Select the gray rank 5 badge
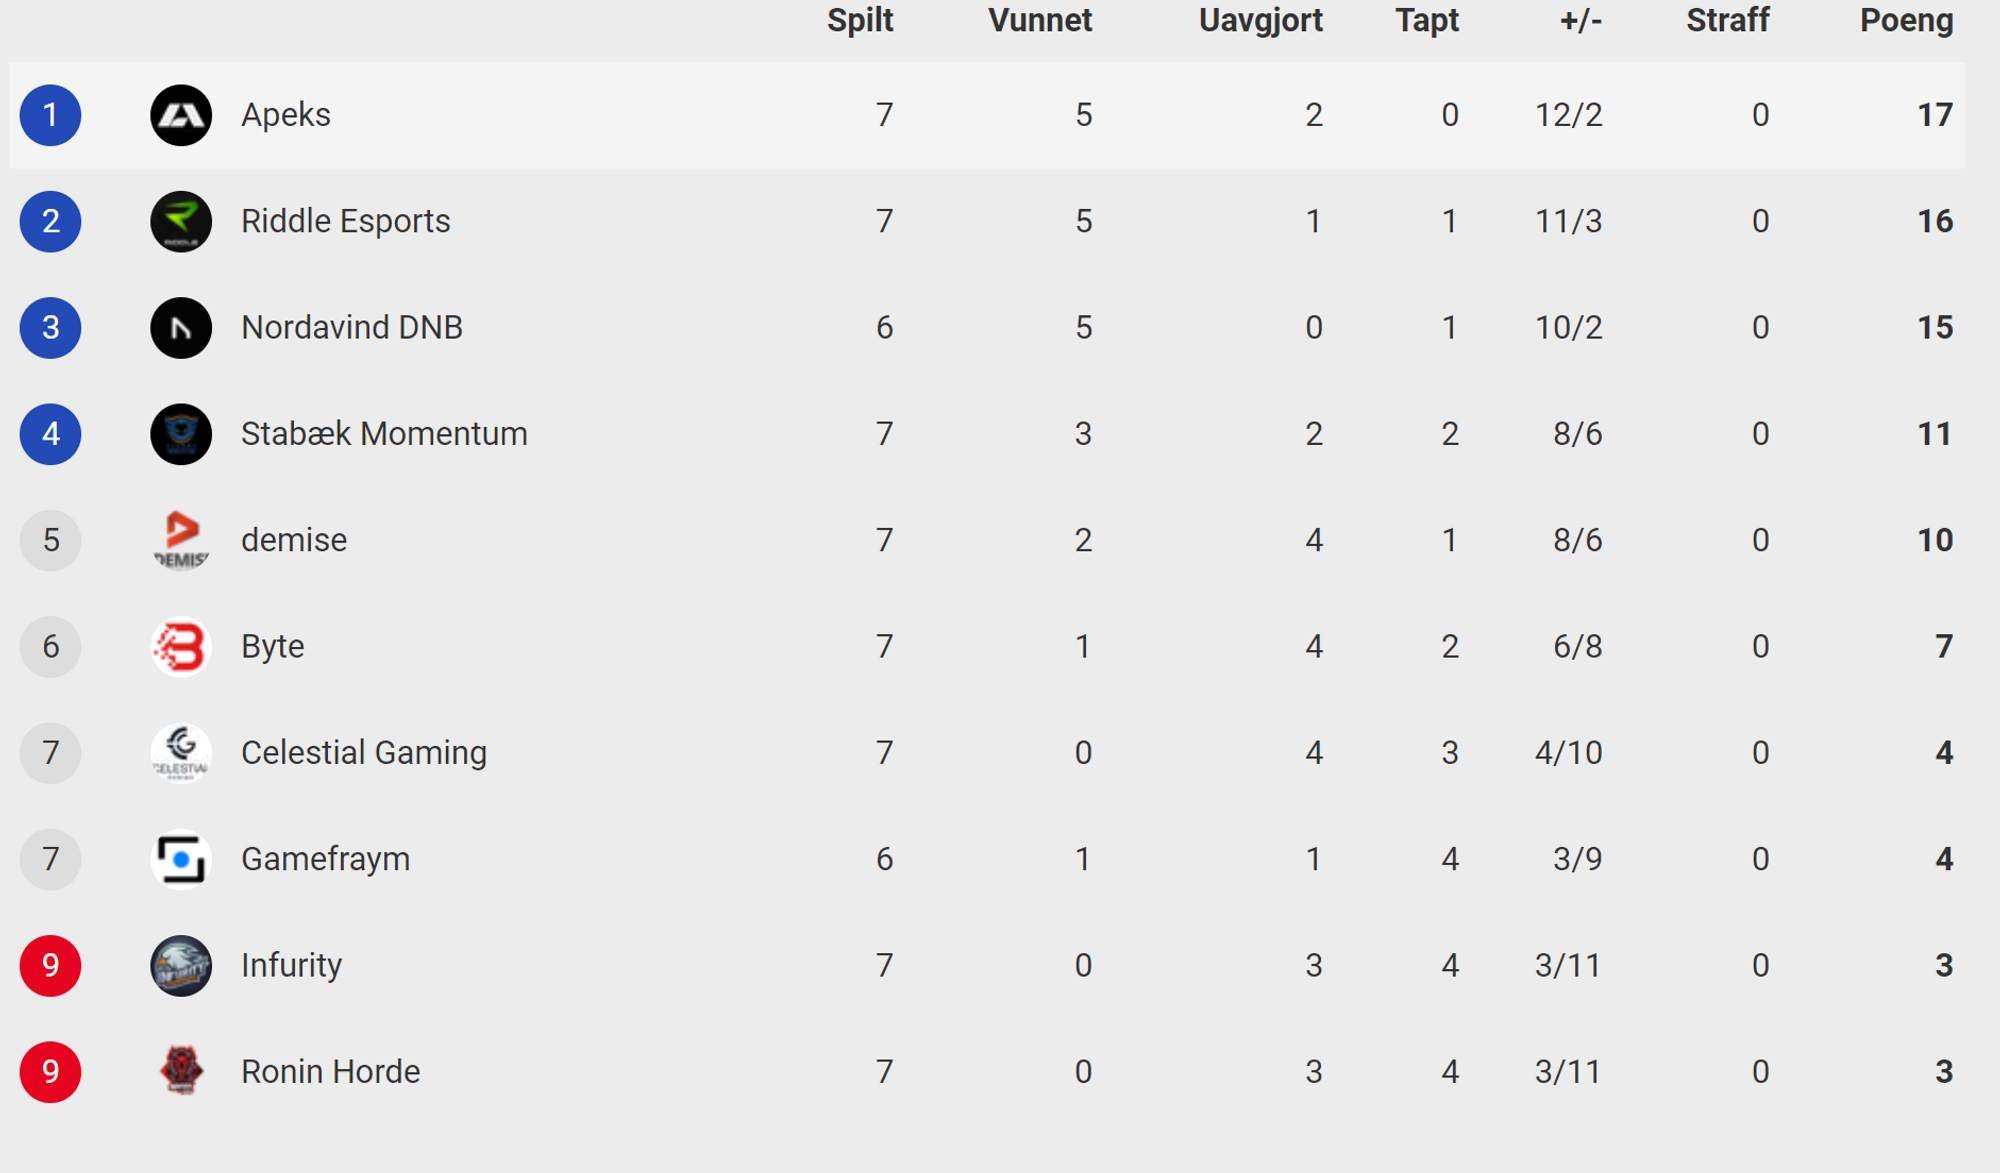 (x=51, y=540)
